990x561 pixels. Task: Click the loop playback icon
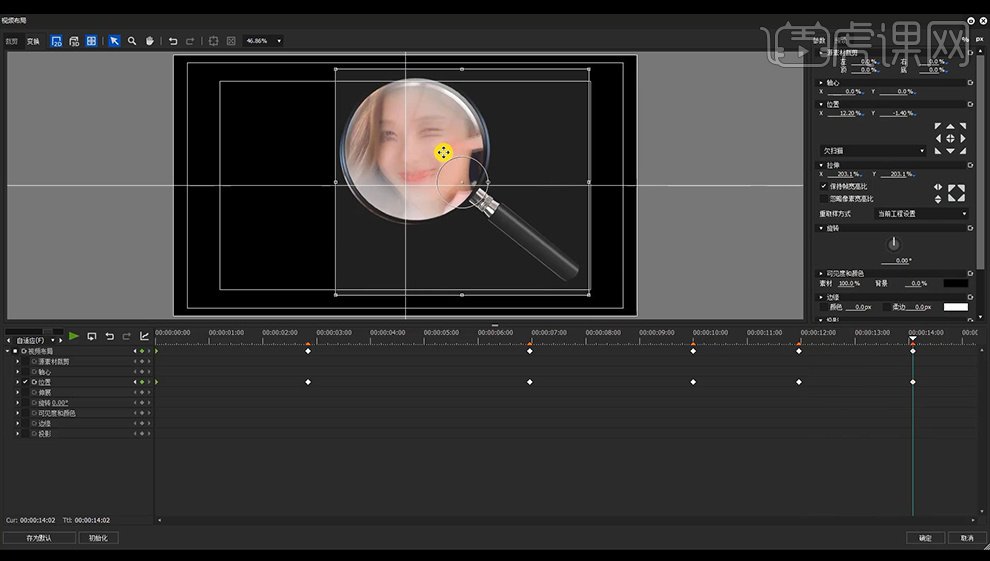point(92,336)
